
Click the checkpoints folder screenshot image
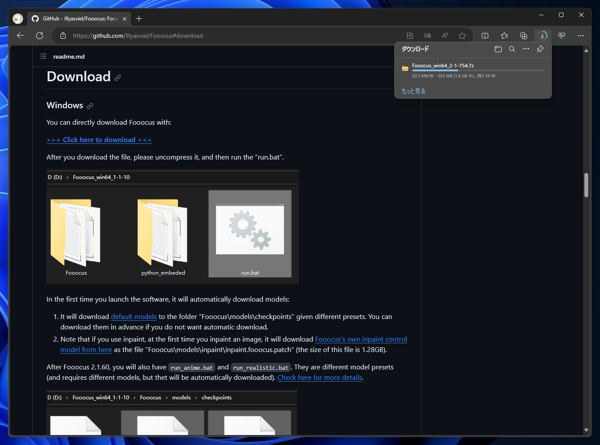171,413
